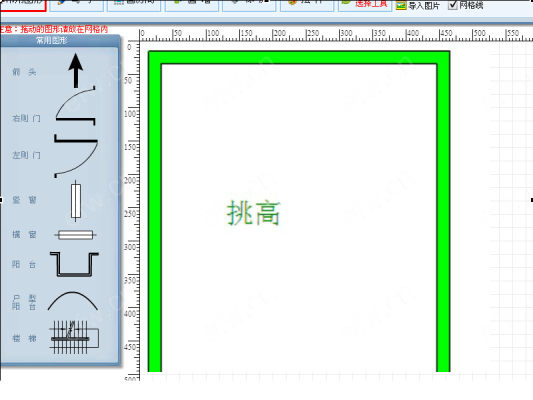Select the black up-arrow (箭头) shape
The image size is (533, 400).
click(x=75, y=70)
